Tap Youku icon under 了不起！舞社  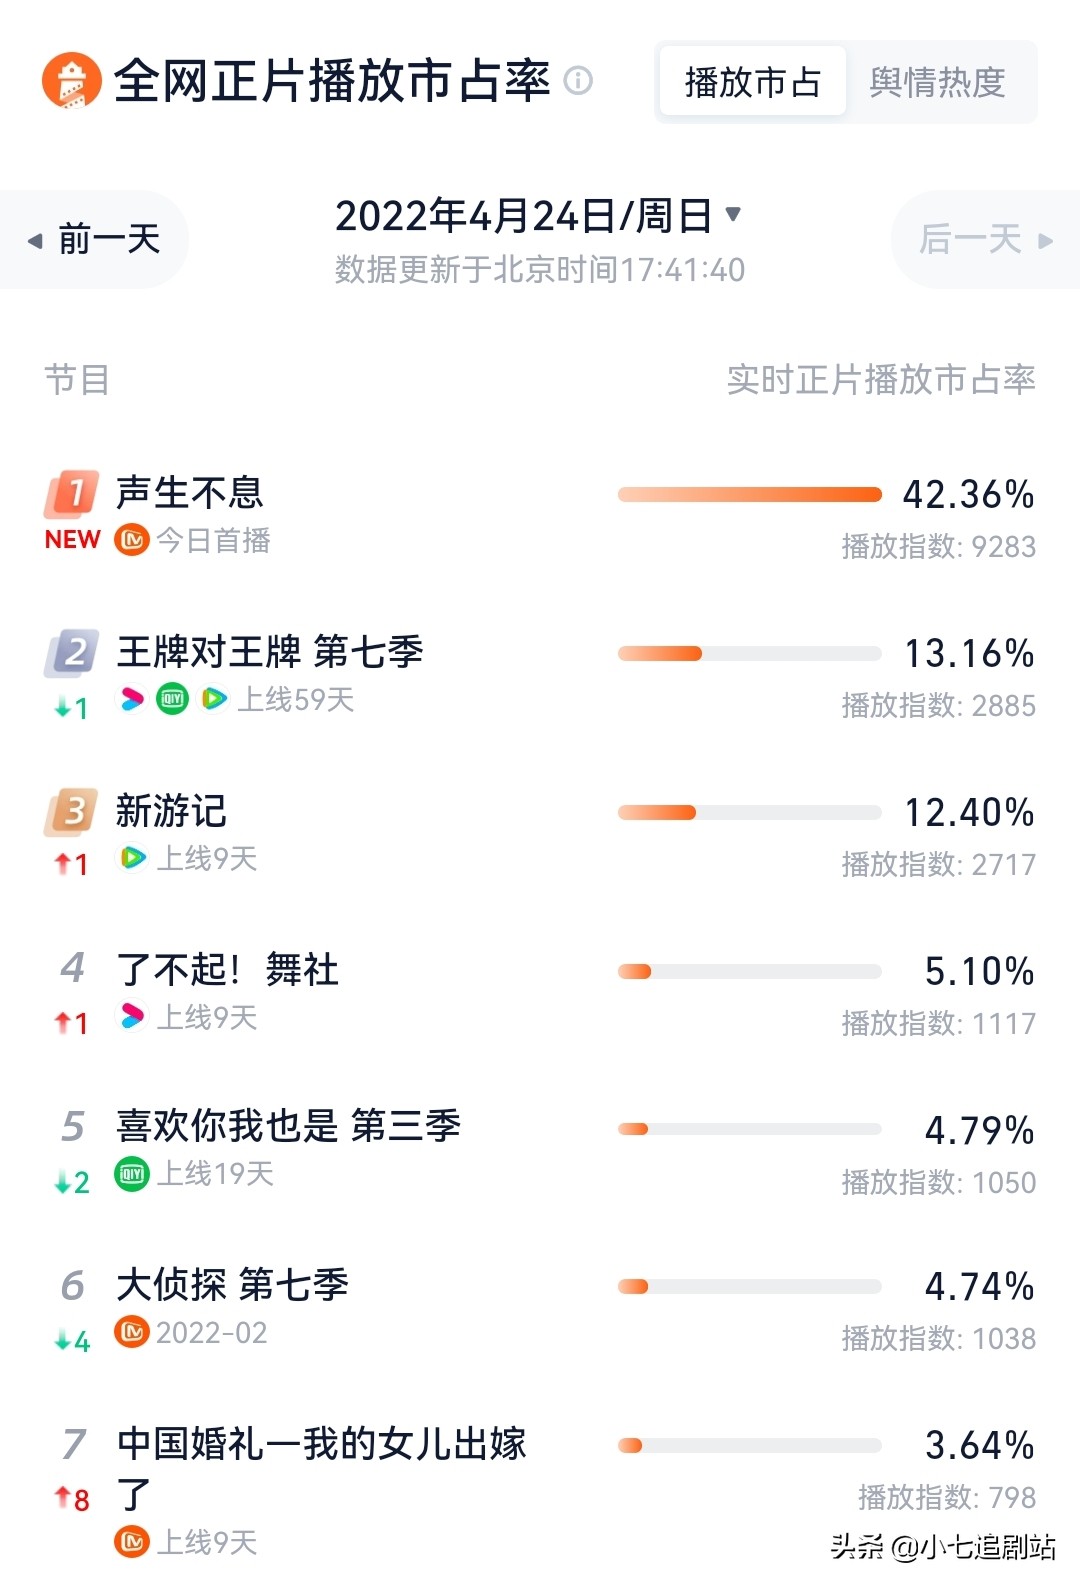tap(132, 1017)
